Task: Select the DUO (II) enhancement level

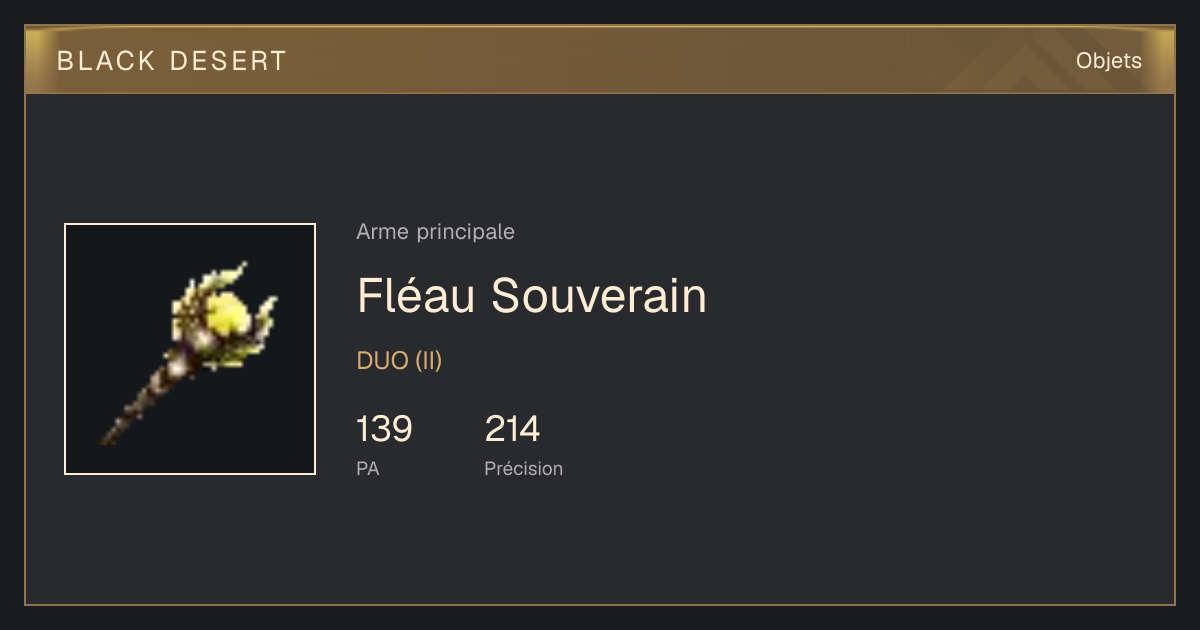Action: 399,361
